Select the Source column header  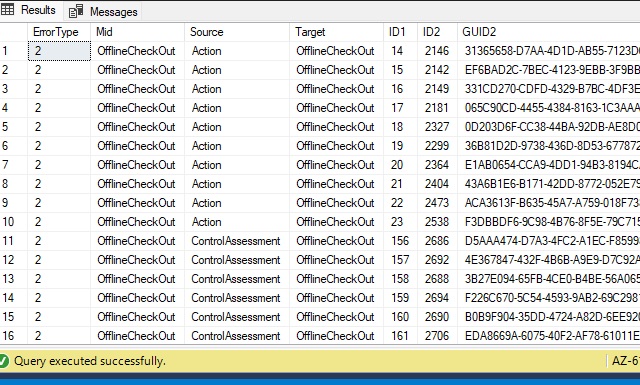point(237,32)
